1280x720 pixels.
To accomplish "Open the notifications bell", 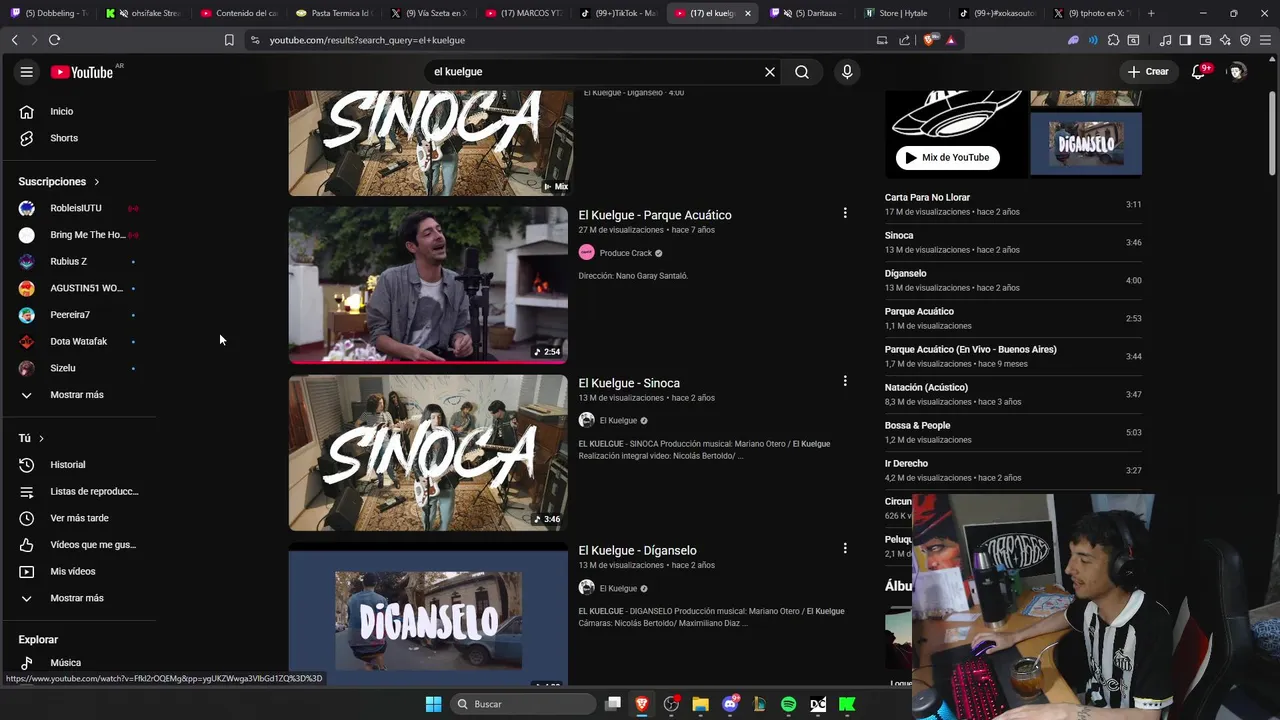I will pyautogui.click(x=1198, y=72).
